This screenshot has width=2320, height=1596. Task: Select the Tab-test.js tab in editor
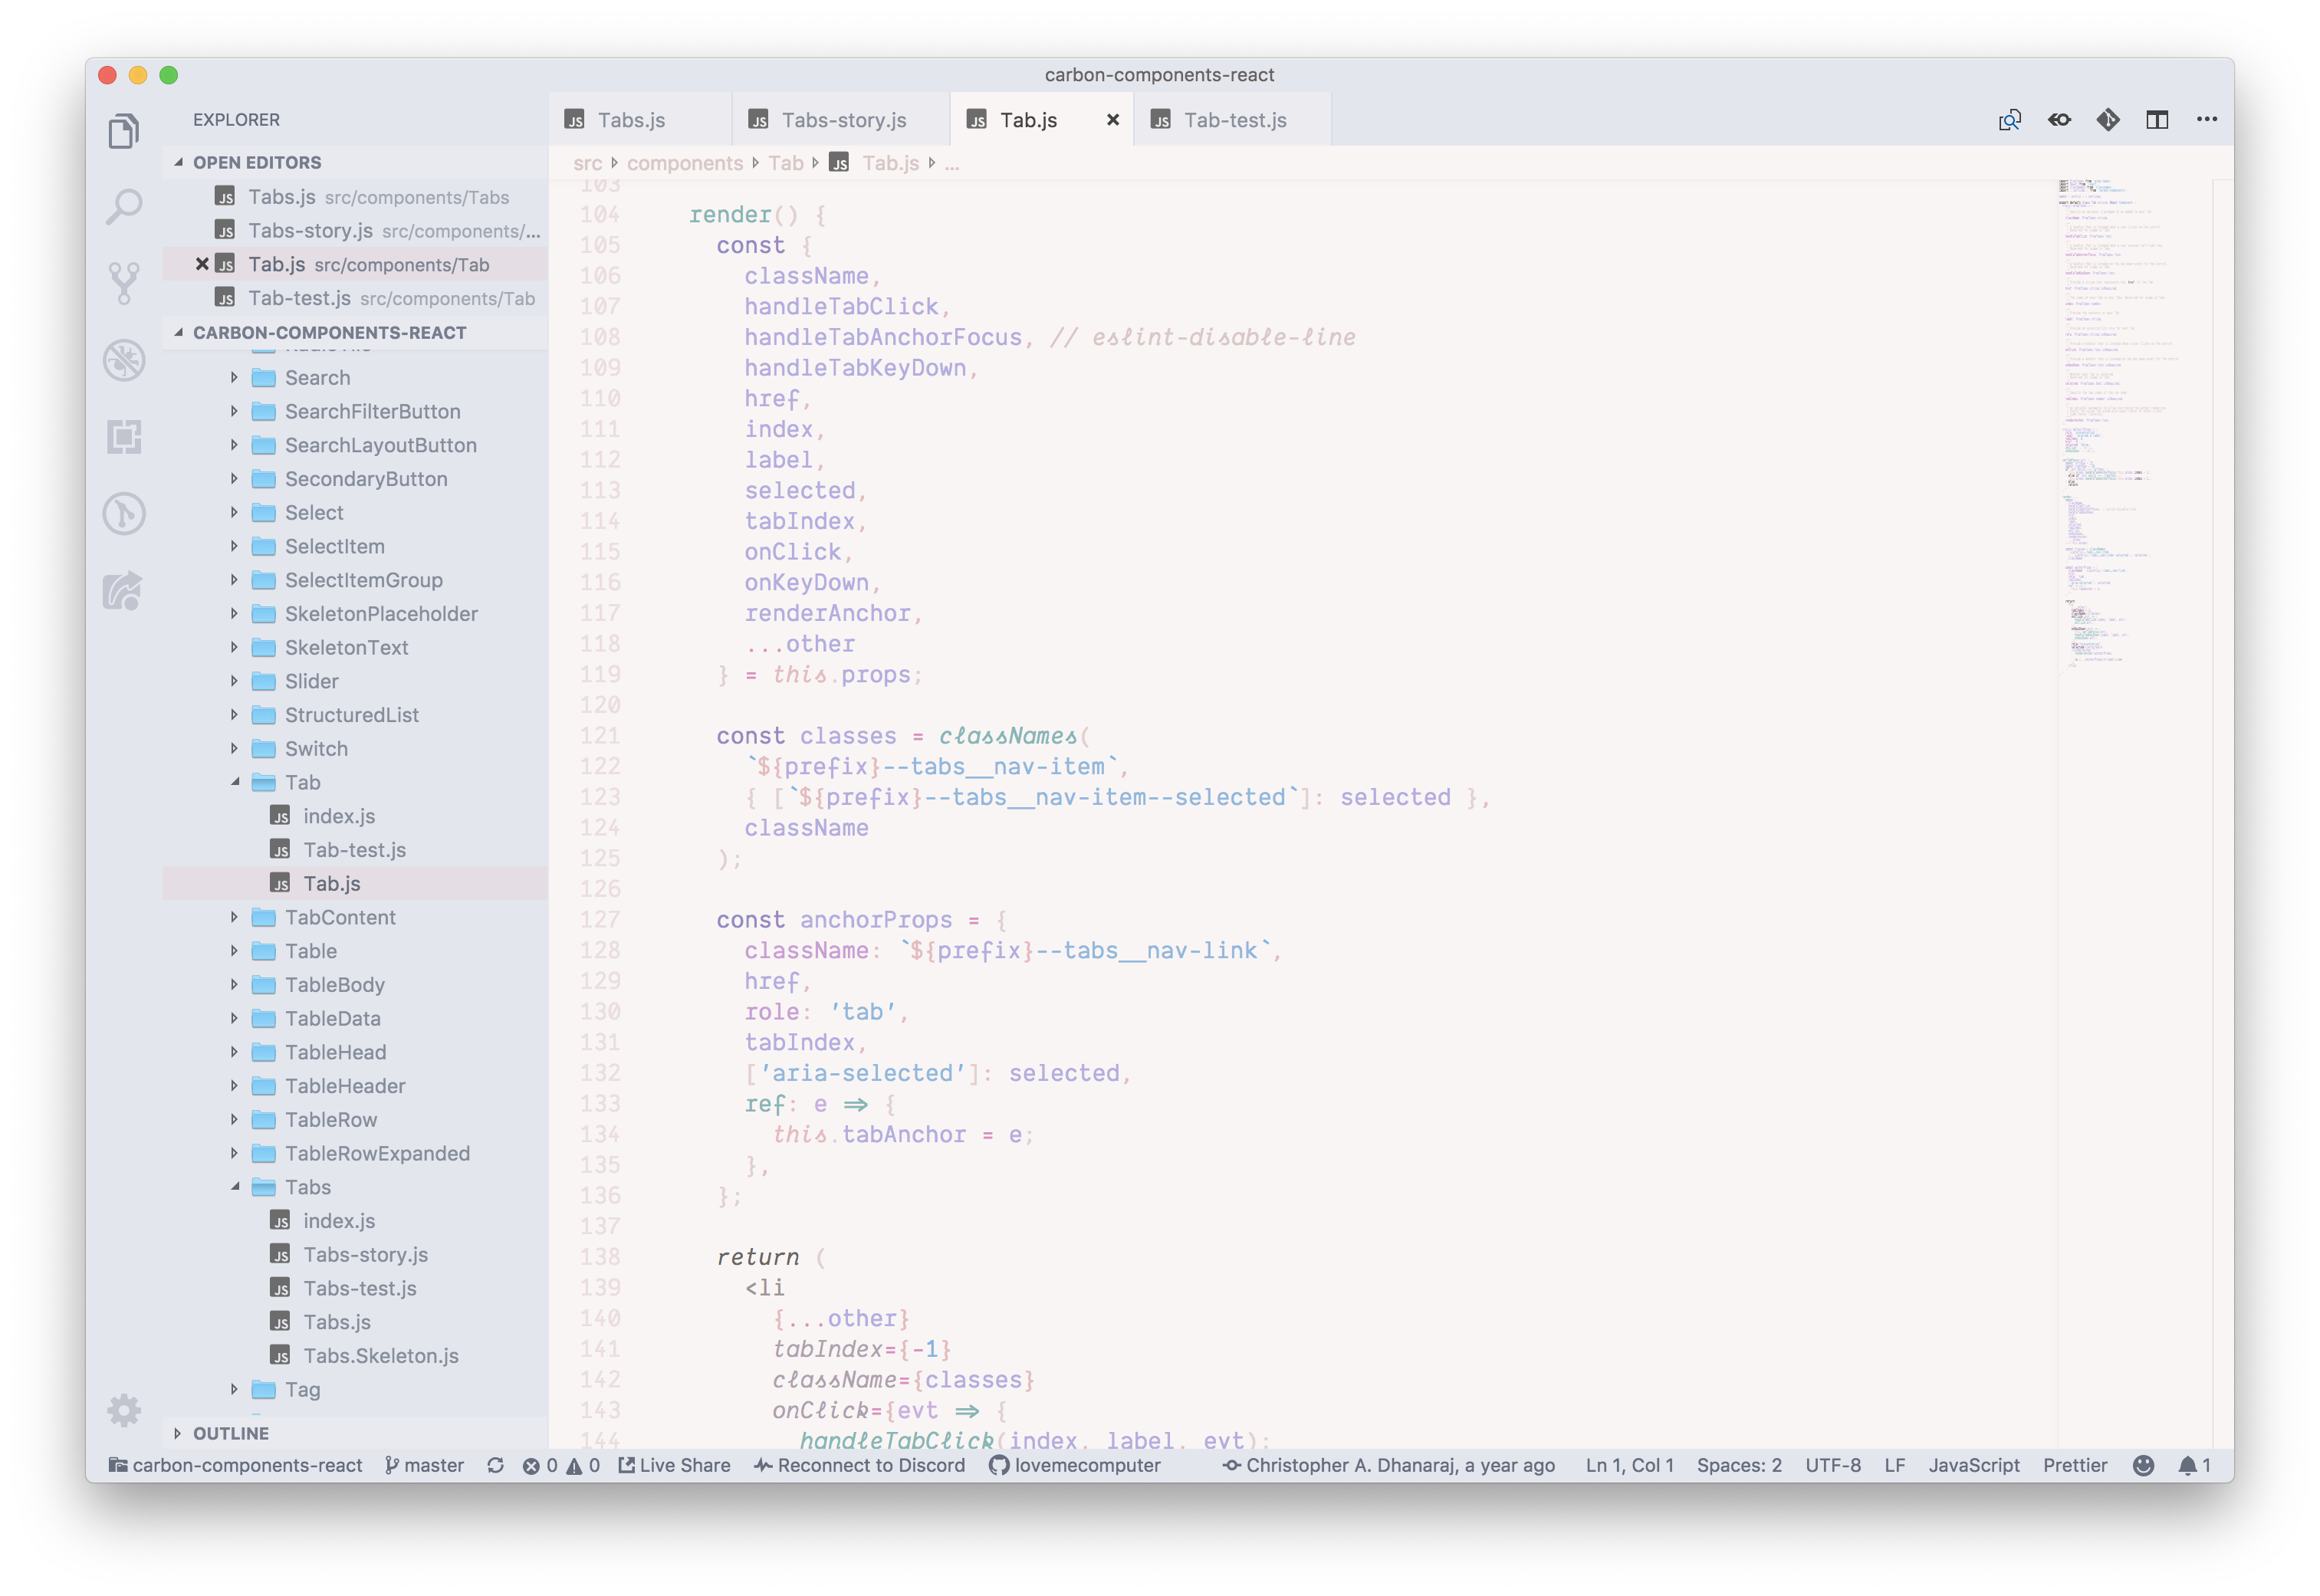[x=1234, y=118]
